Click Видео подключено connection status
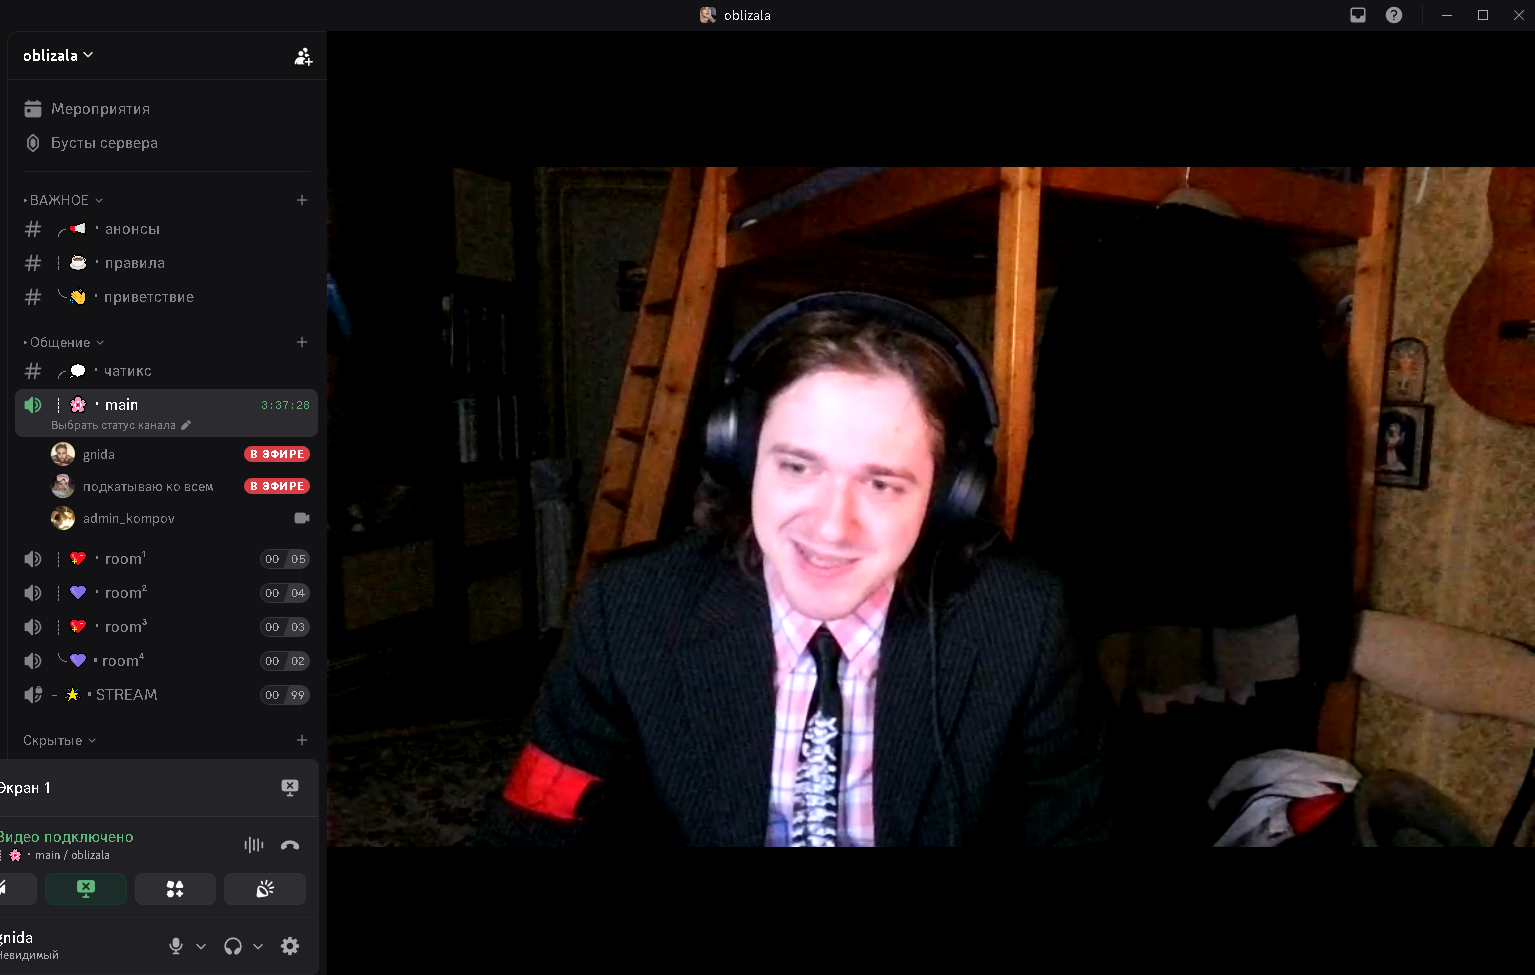1535x975 pixels. pos(66,837)
